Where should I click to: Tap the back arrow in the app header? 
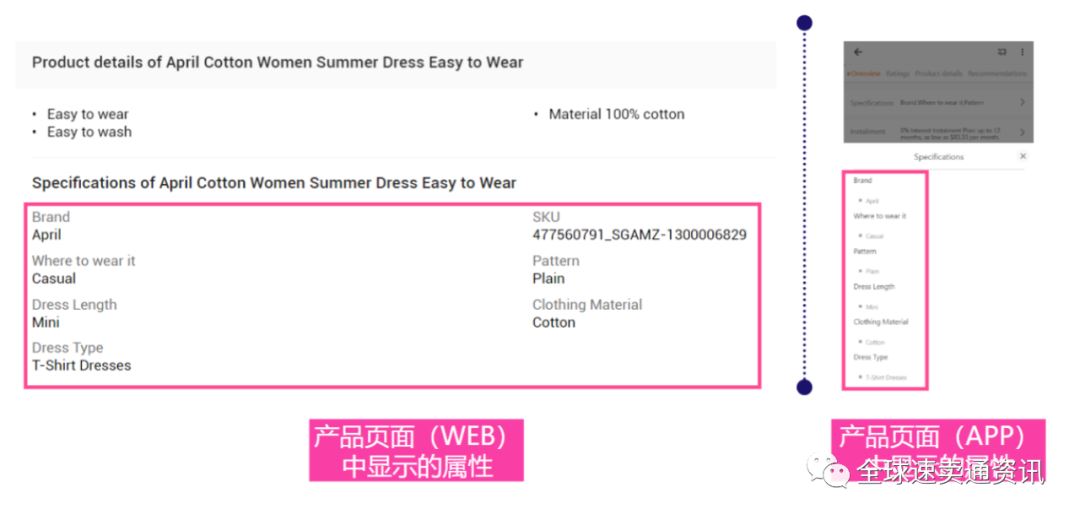(858, 52)
